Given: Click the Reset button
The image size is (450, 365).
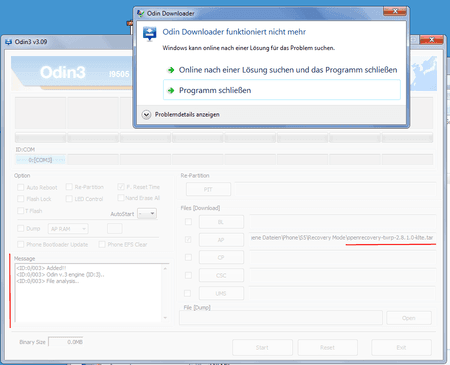Looking at the screenshot, I should [328, 348].
